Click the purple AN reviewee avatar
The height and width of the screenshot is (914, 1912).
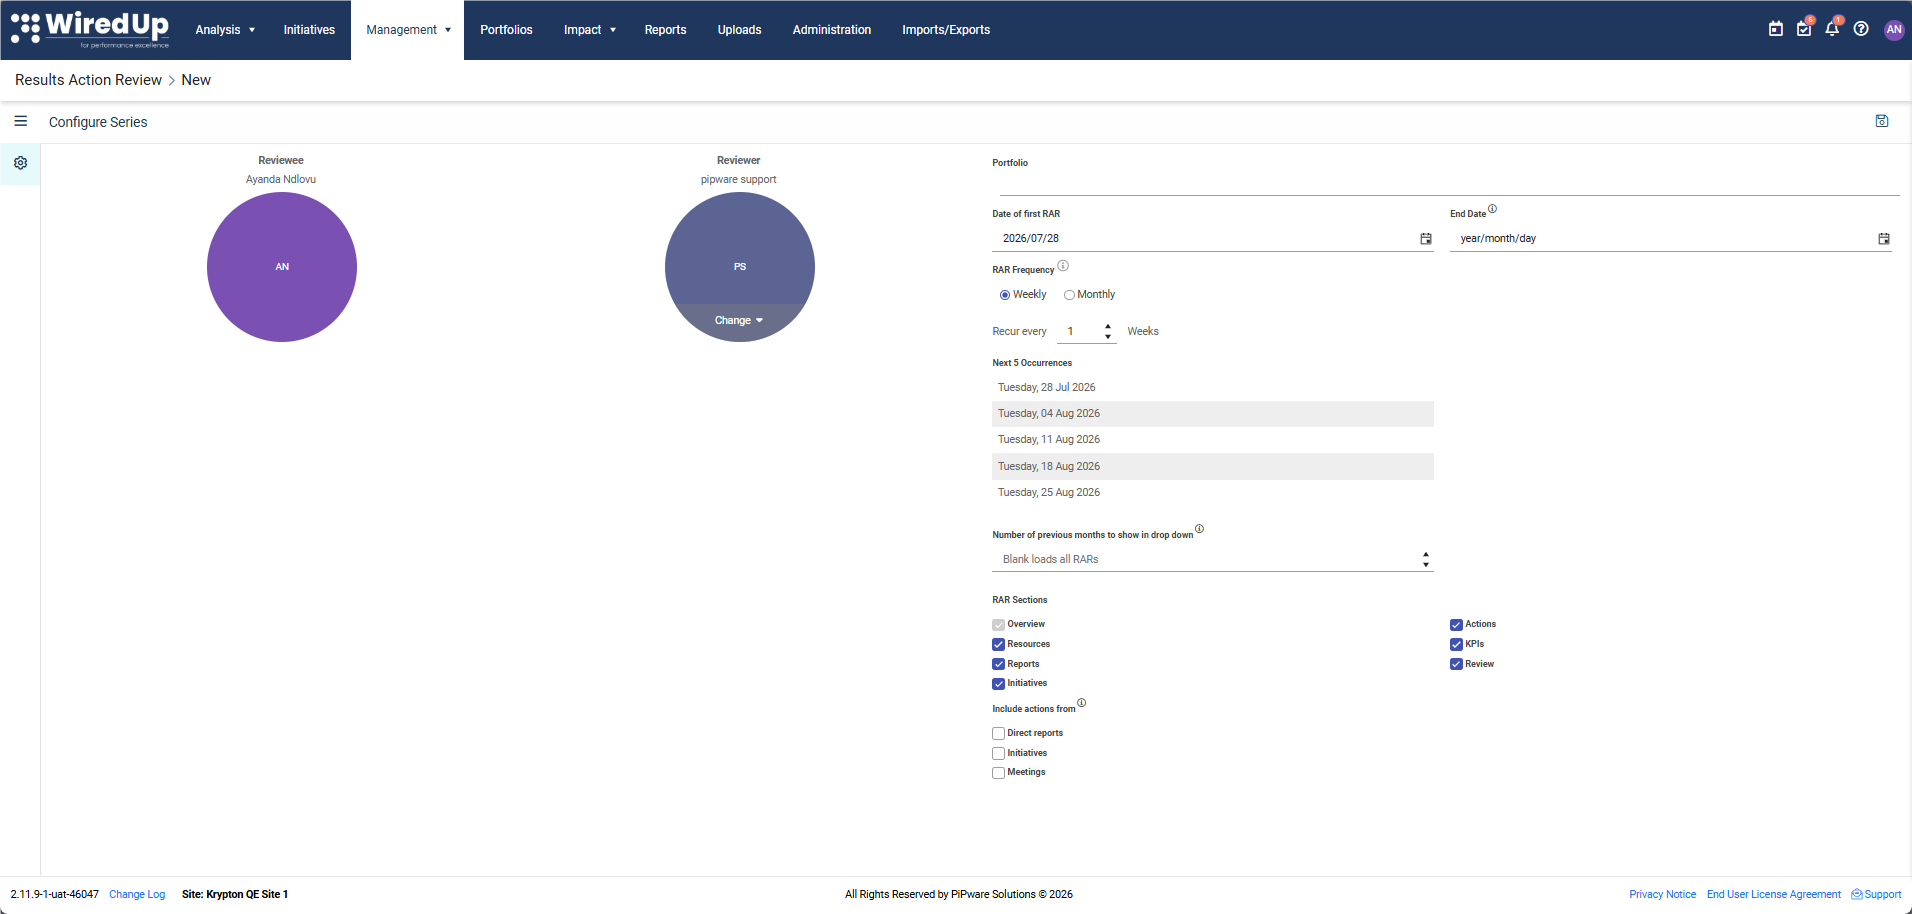pyautogui.click(x=282, y=267)
